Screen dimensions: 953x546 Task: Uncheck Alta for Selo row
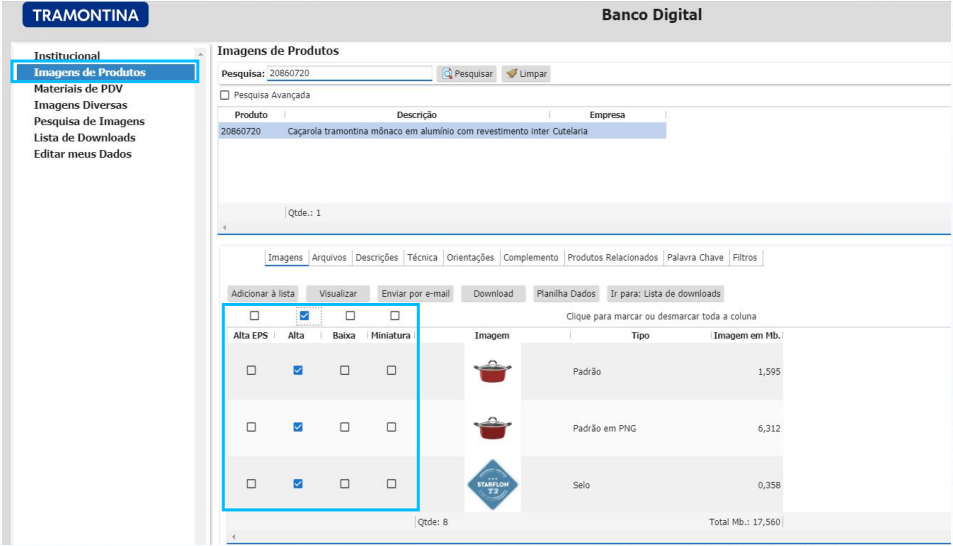(x=298, y=484)
